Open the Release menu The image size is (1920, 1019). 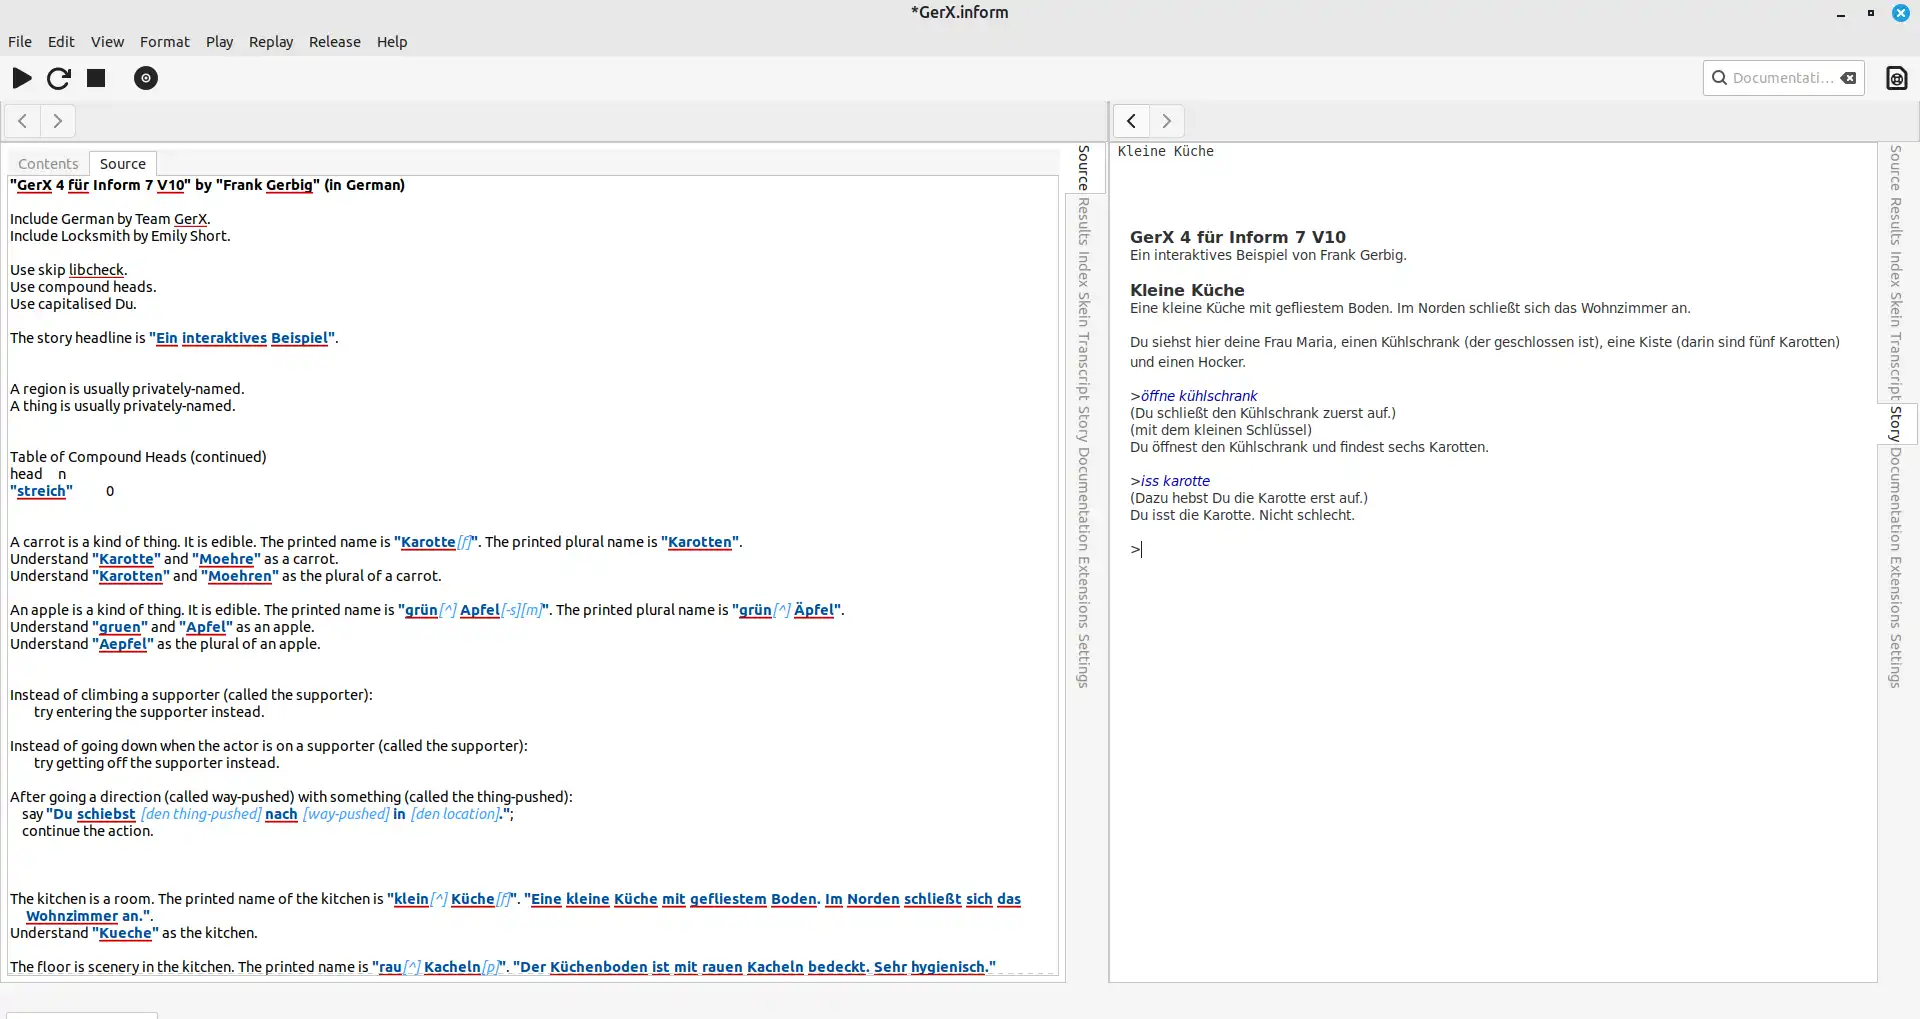(334, 42)
